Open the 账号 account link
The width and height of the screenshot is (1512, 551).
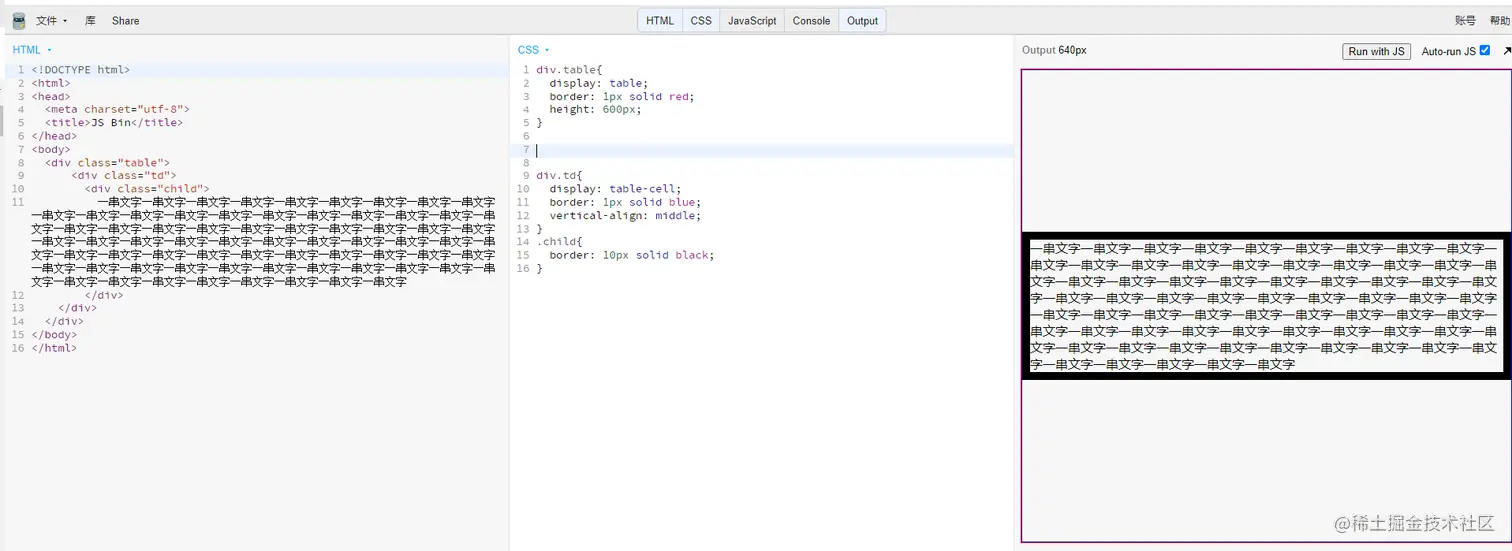[1465, 20]
